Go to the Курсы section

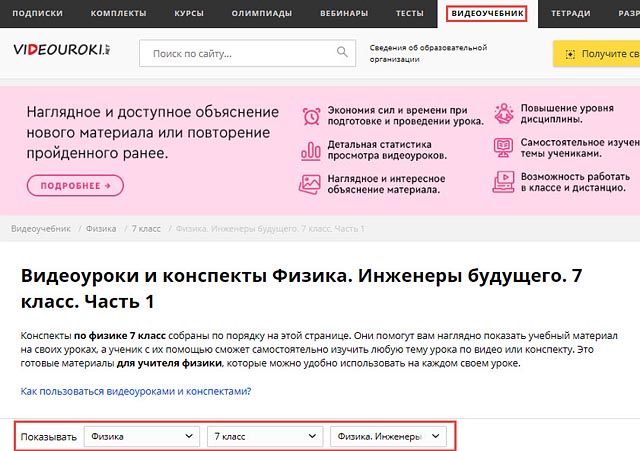click(x=189, y=13)
